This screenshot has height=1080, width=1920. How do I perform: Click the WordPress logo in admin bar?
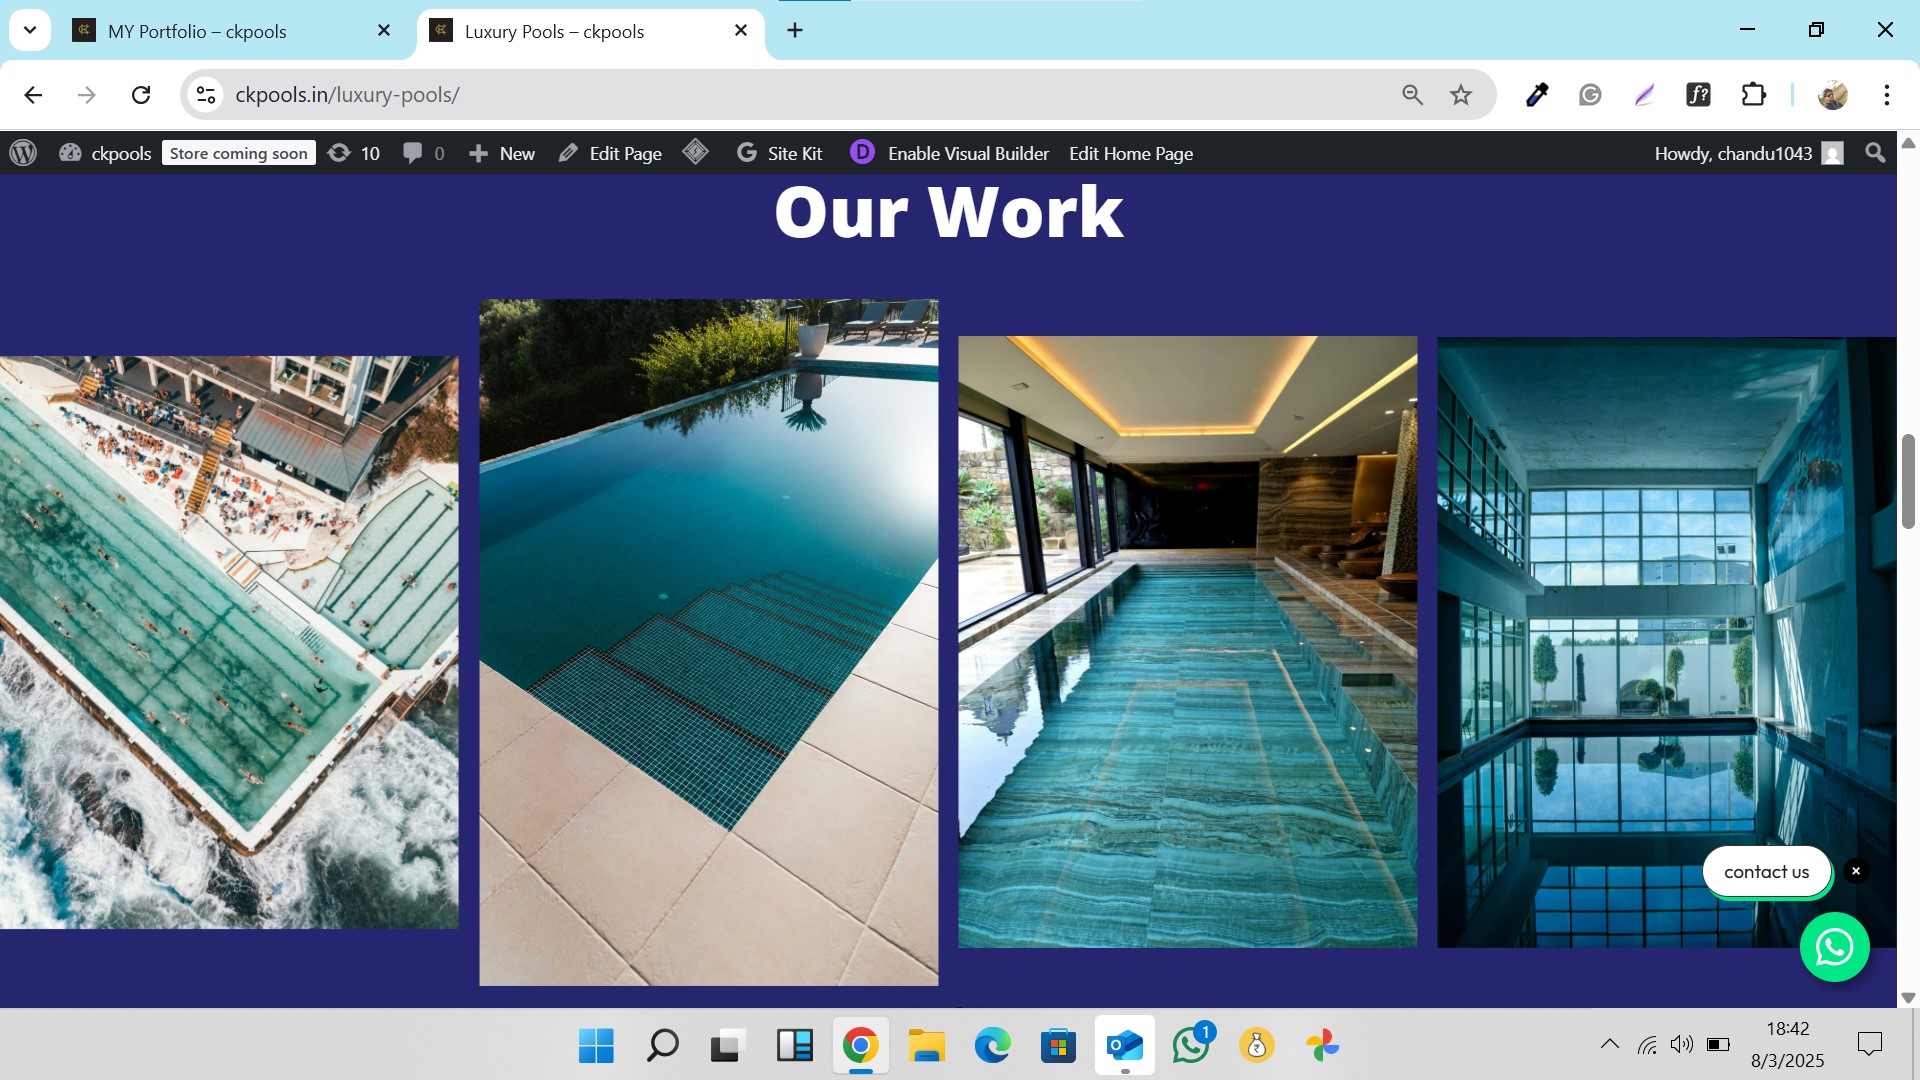point(23,153)
